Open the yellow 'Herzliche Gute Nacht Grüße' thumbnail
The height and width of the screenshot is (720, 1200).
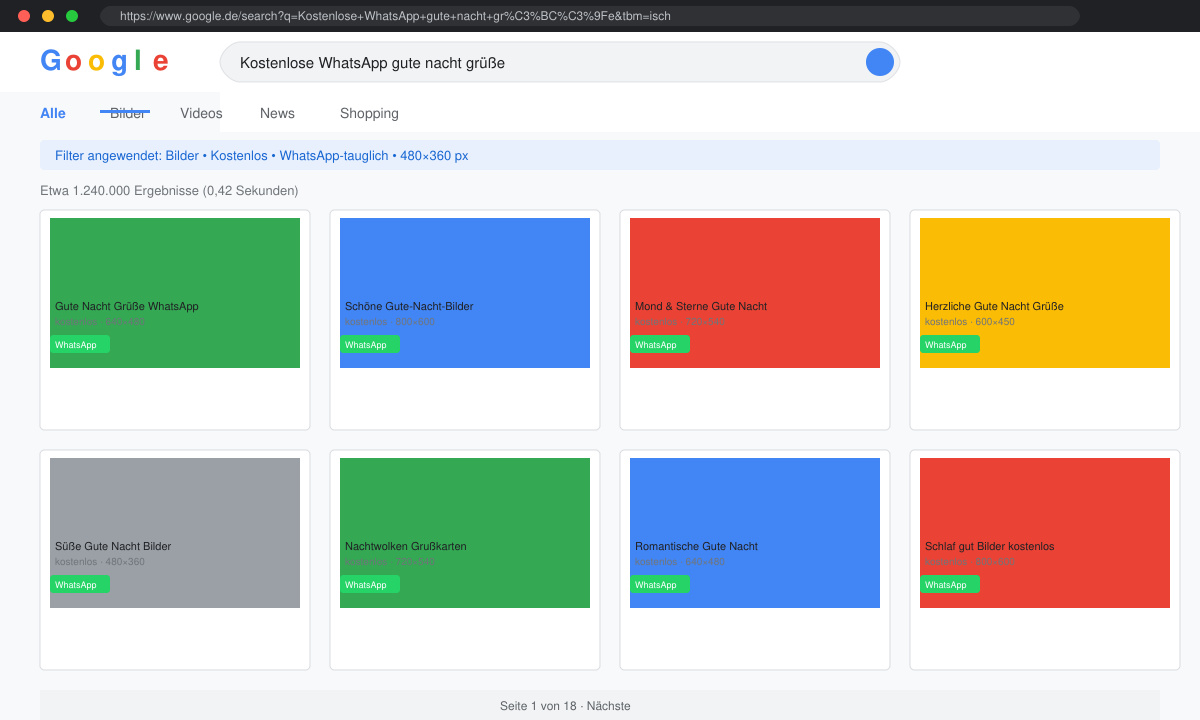1045,293
